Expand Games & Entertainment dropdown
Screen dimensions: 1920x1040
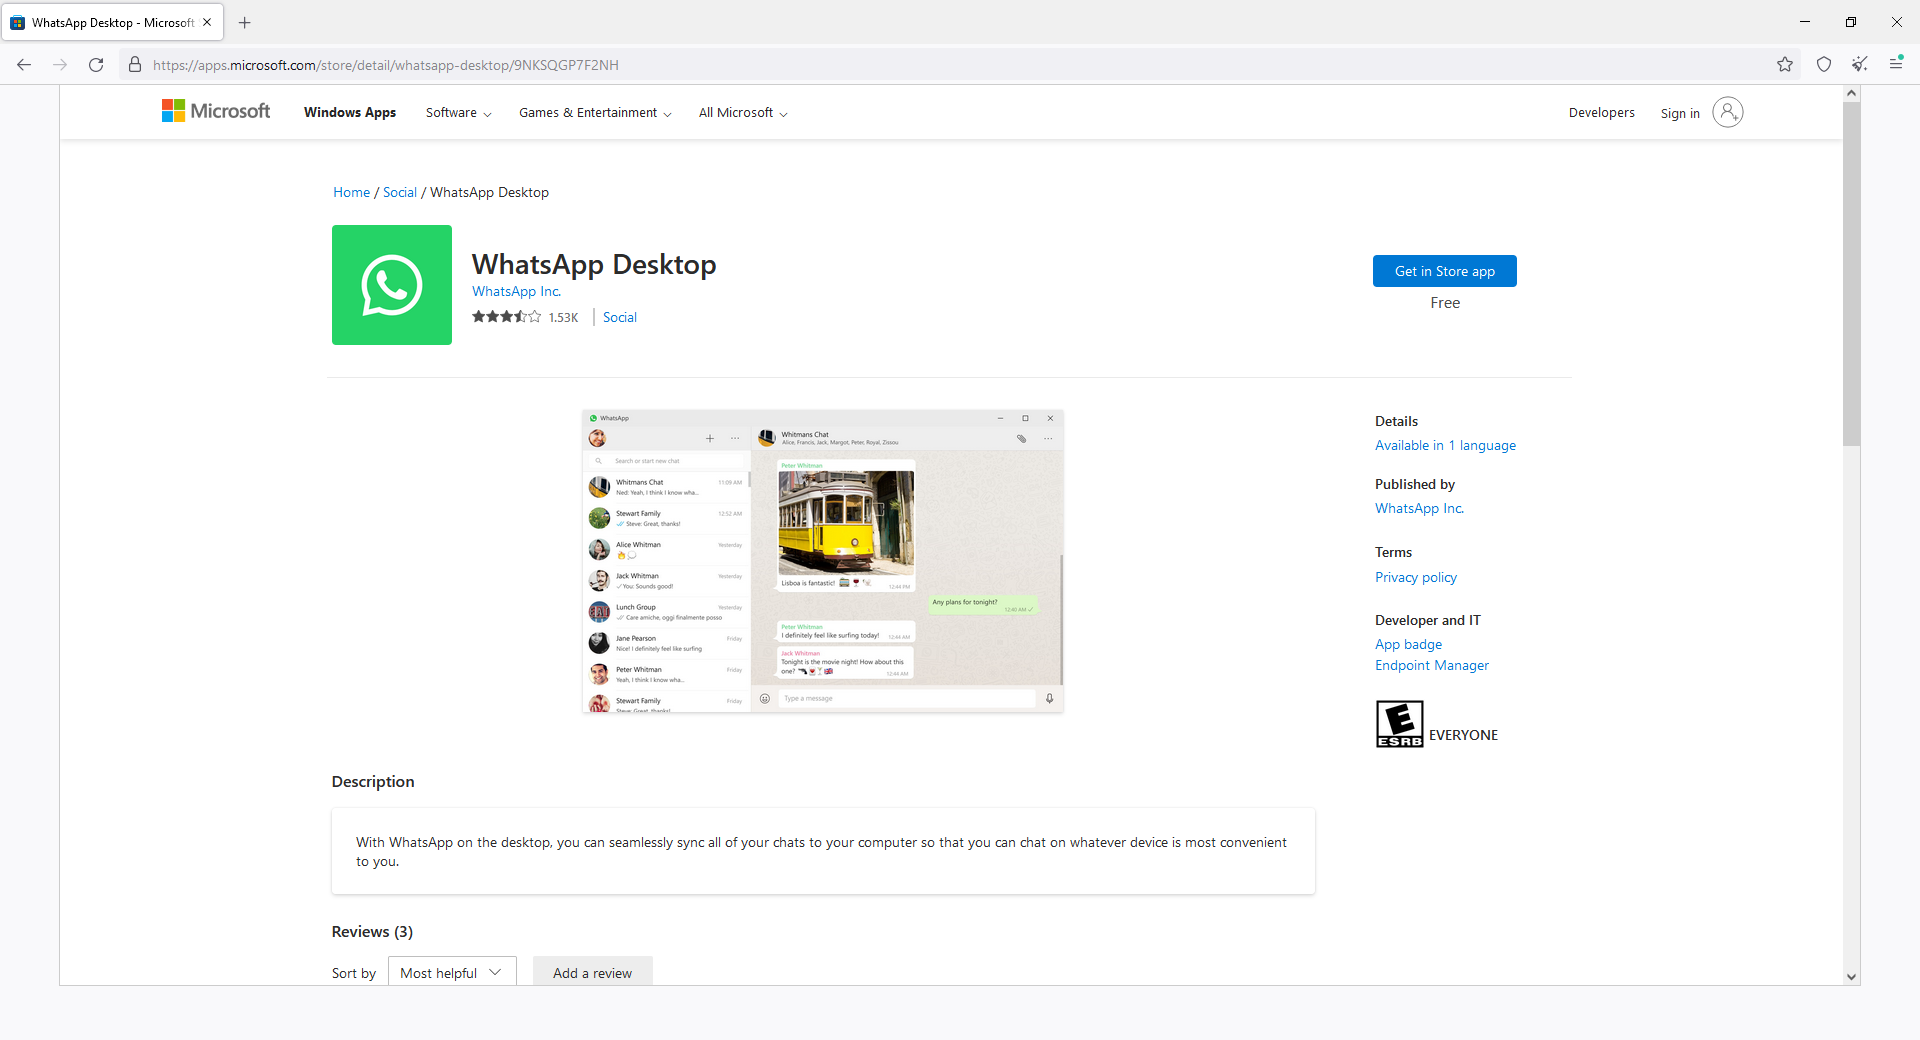pyautogui.click(x=595, y=113)
